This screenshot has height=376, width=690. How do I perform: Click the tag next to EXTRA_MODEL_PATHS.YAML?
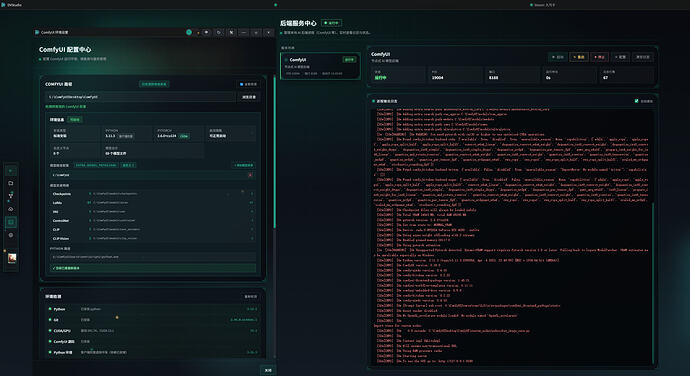(x=128, y=165)
